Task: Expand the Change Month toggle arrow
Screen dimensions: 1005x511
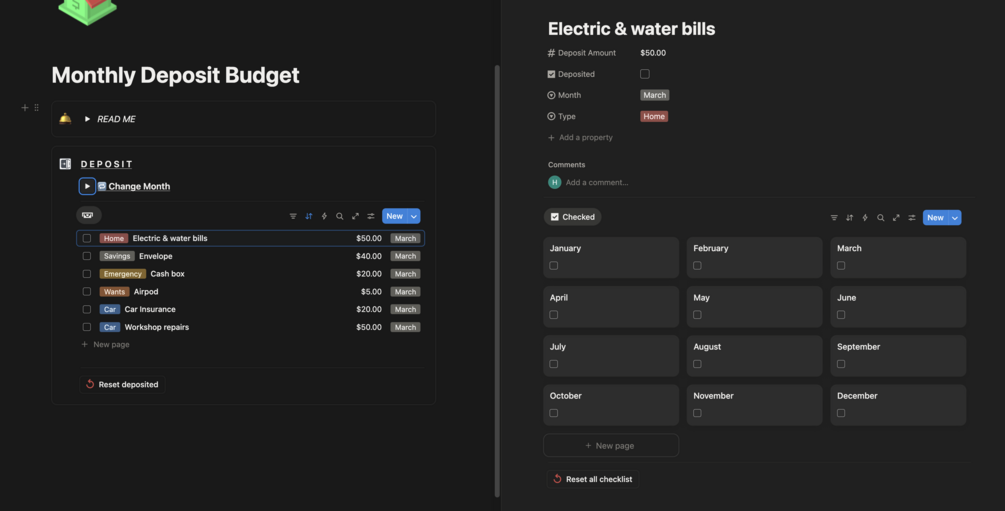Action: (88, 186)
